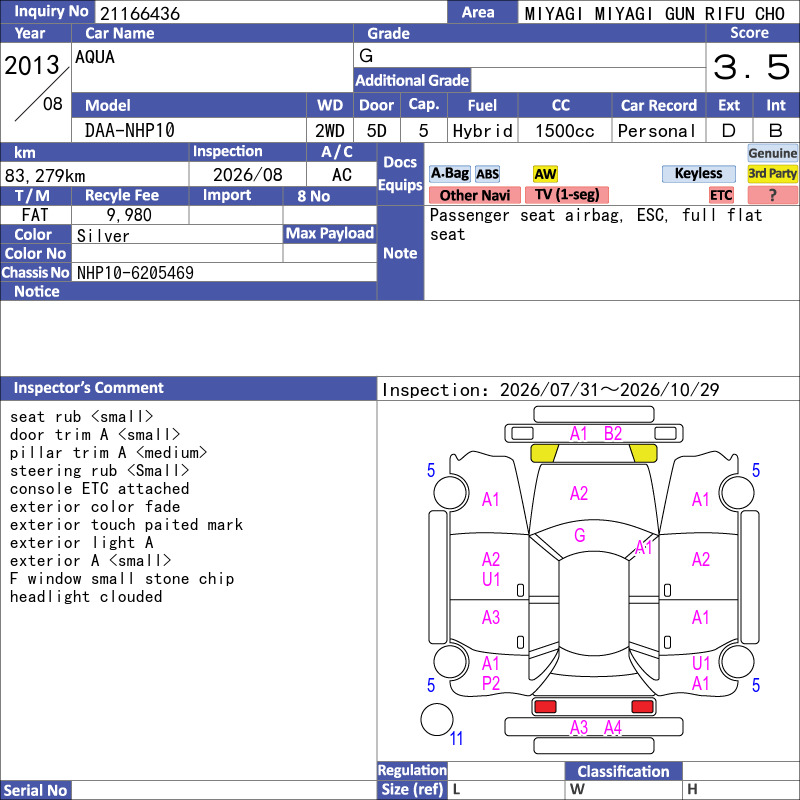Click the A3 mark on the rear door panel
Viewport: 800px width, 800px height.
tap(491, 618)
